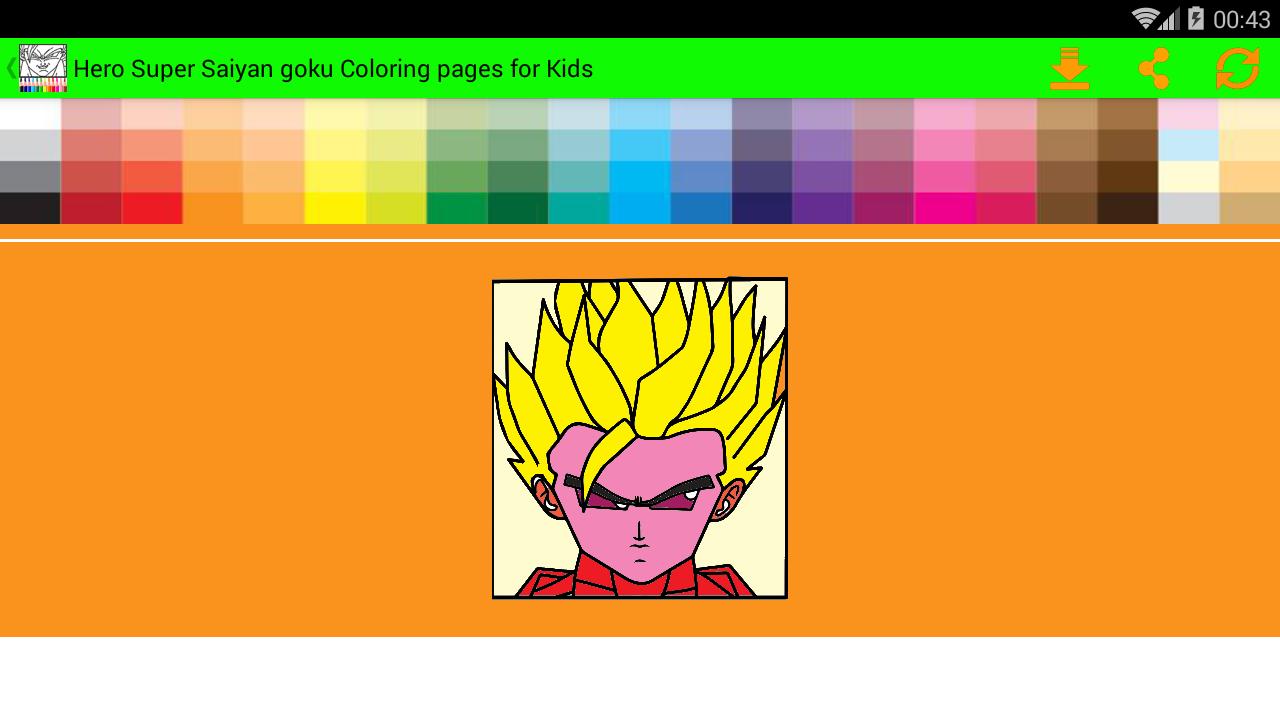Tap the share icon
The width and height of the screenshot is (1280, 720).
click(1154, 69)
